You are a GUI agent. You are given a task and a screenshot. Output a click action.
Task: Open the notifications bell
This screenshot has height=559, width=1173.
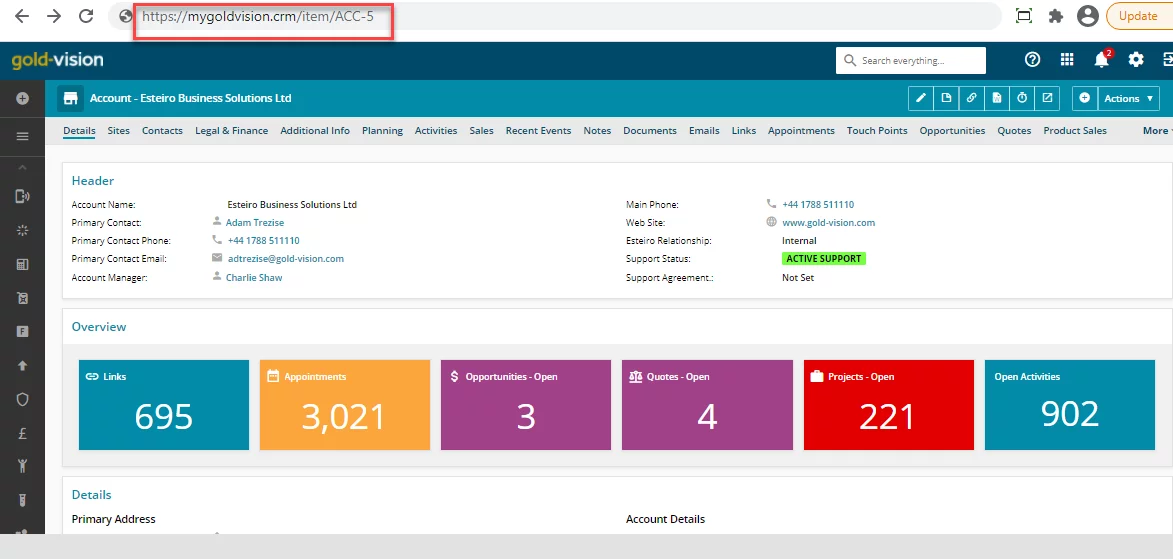(1101, 60)
